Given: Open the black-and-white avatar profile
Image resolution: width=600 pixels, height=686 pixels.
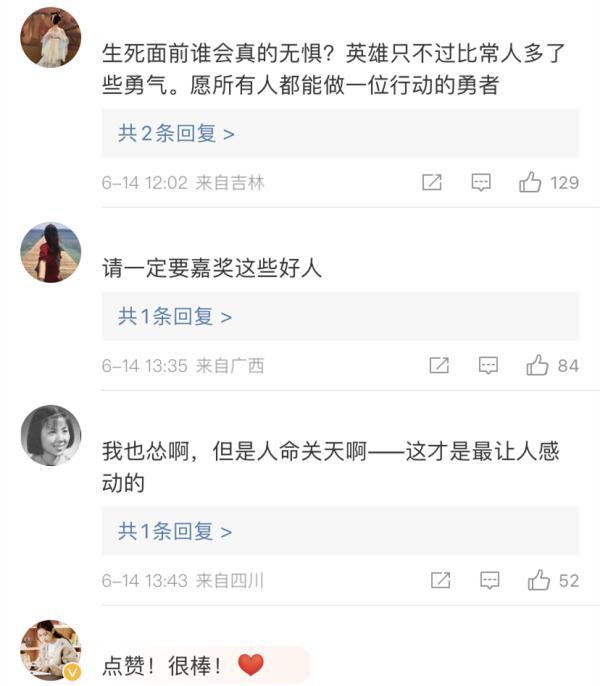Looking at the screenshot, I should (x=51, y=435).
